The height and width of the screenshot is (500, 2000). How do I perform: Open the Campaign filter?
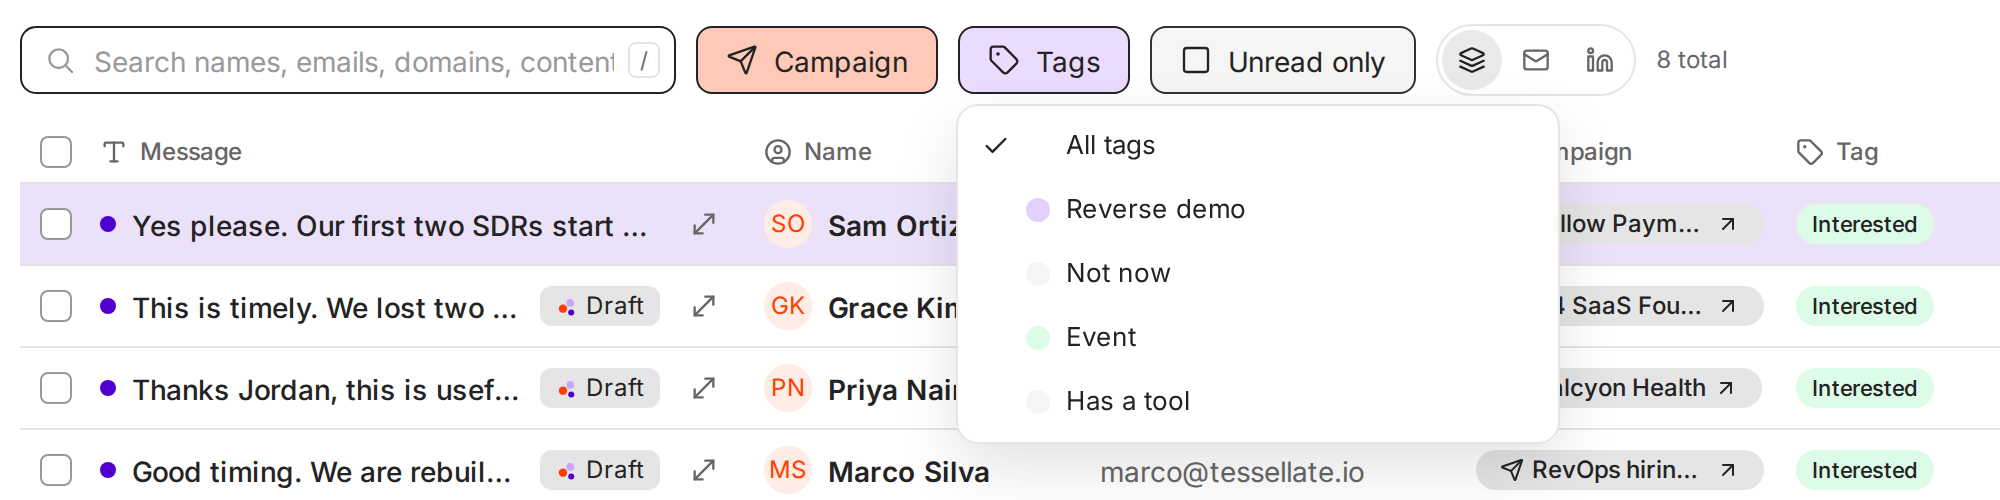[816, 60]
